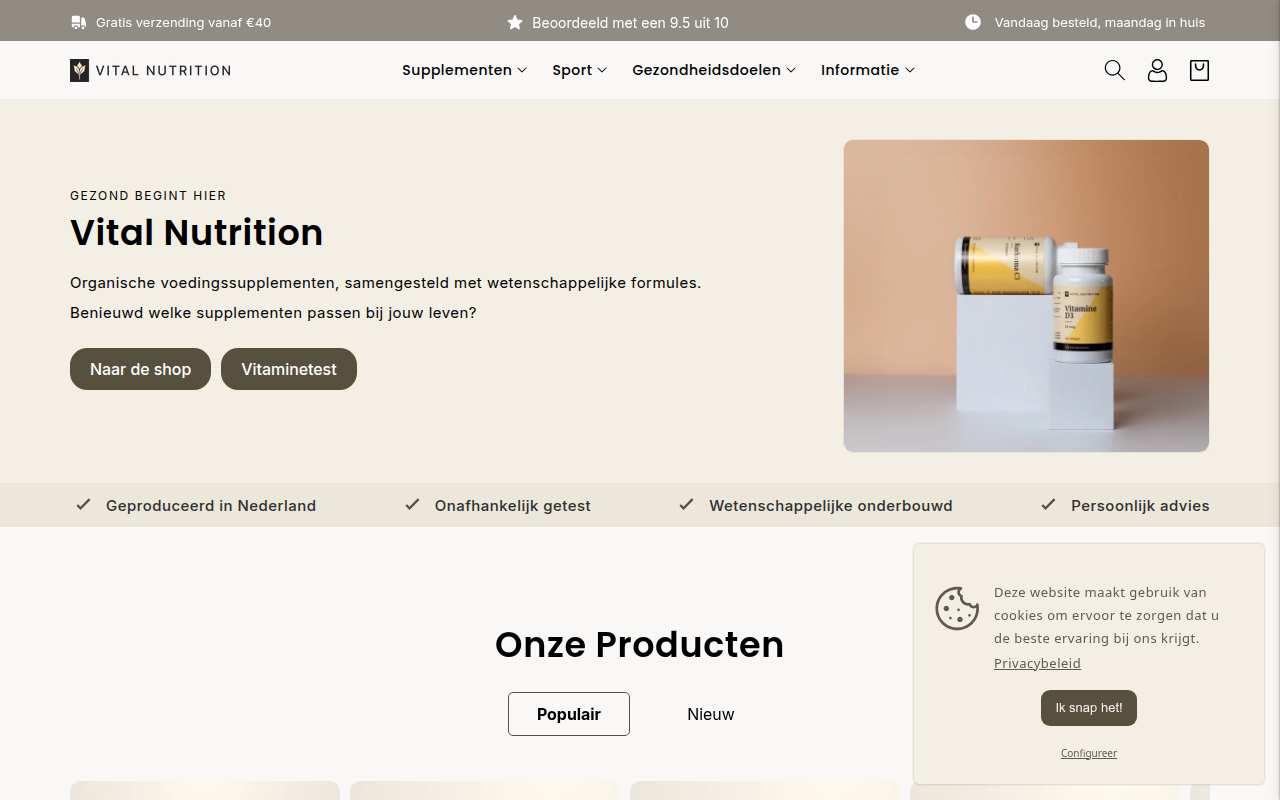1280x800 pixels.
Task: Select the Populair products tab
Action: coord(569,714)
